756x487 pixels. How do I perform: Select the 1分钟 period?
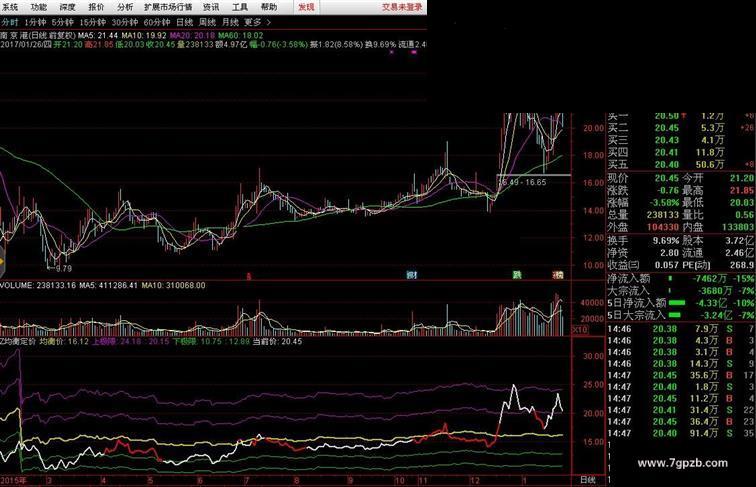[35, 22]
